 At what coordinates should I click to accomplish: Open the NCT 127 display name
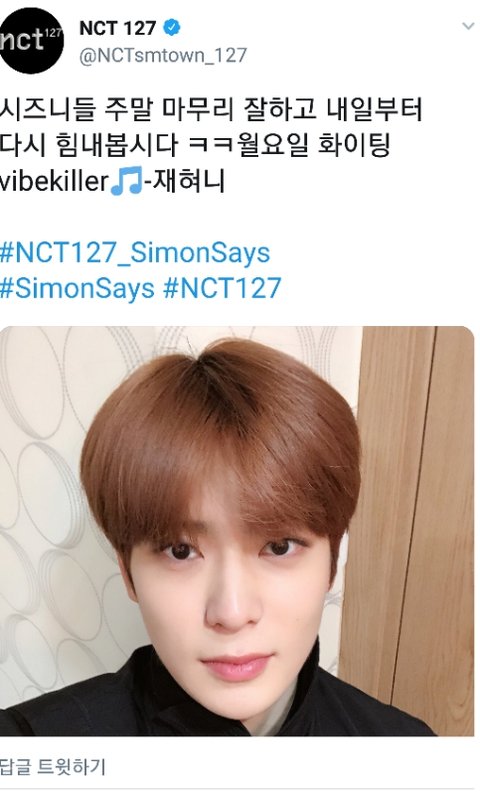[118, 28]
